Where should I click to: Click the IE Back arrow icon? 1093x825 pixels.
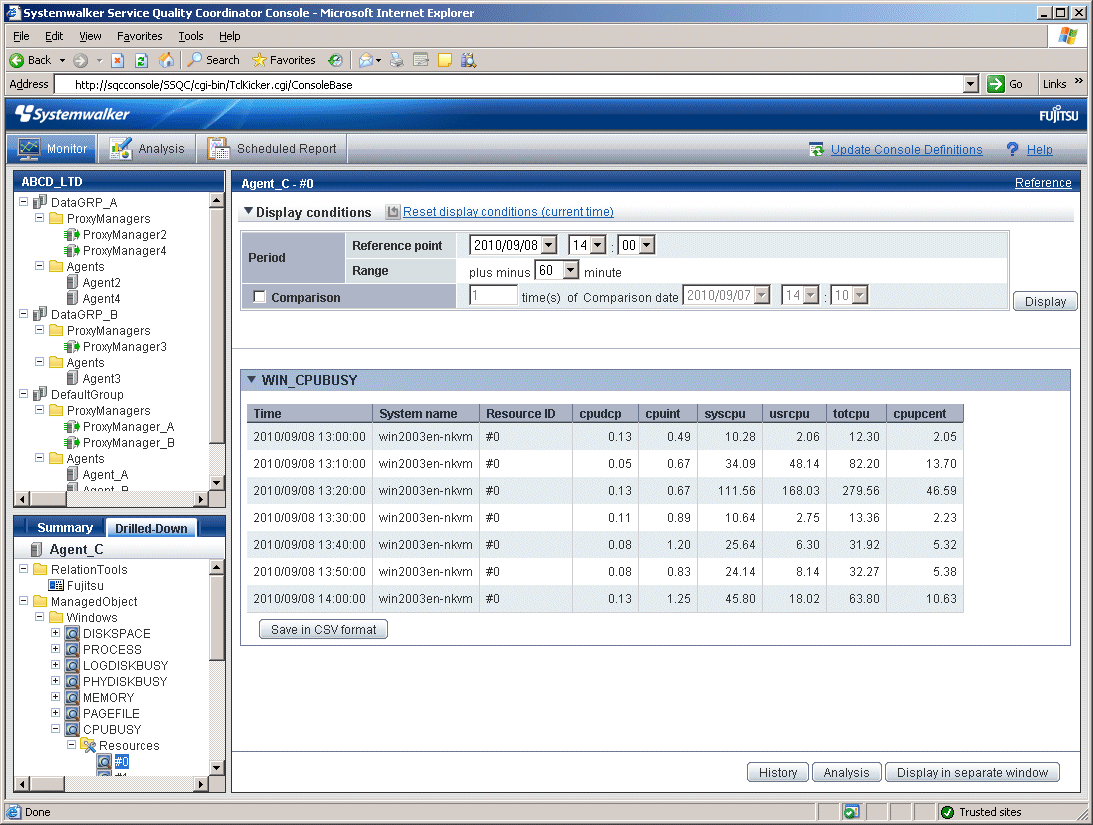(x=17, y=61)
